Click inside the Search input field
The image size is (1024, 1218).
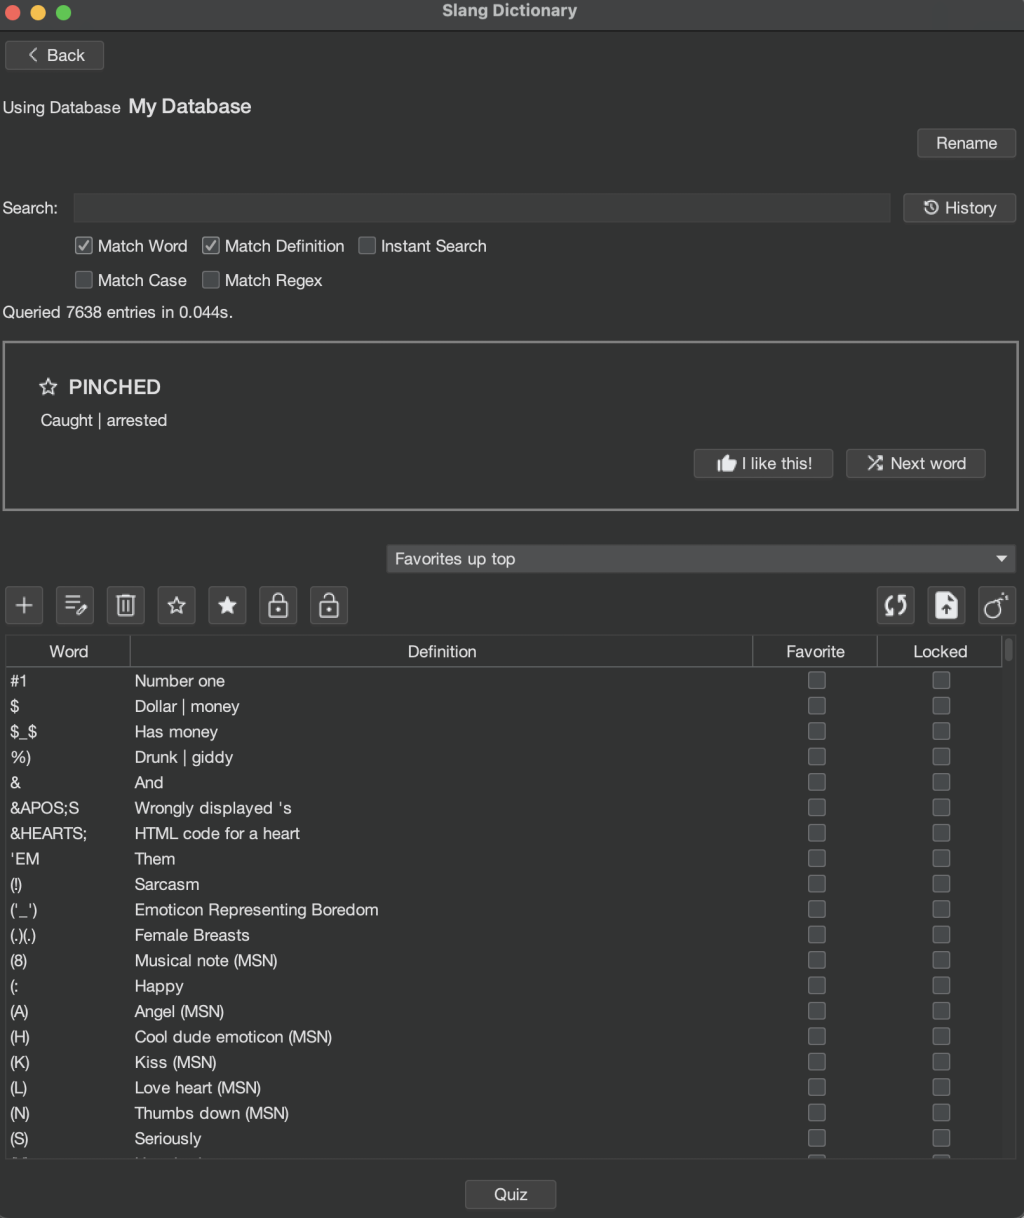pyautogui.click(x=482, y=207)
